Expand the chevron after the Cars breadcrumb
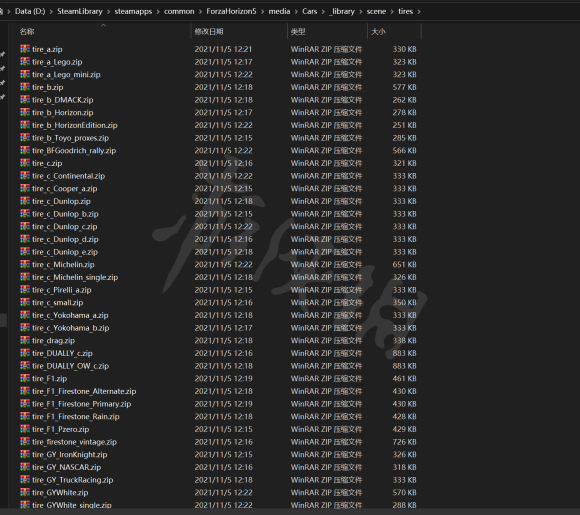Image resolution: width=580 pixels, height=515 pixels. 323,11
